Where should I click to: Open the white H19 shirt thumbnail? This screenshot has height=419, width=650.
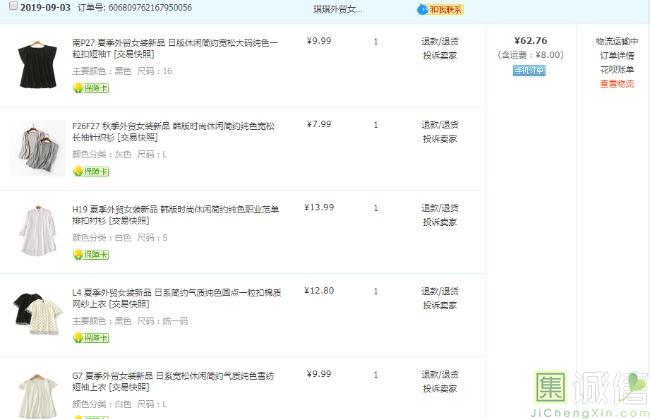click(x=38, y=230)
